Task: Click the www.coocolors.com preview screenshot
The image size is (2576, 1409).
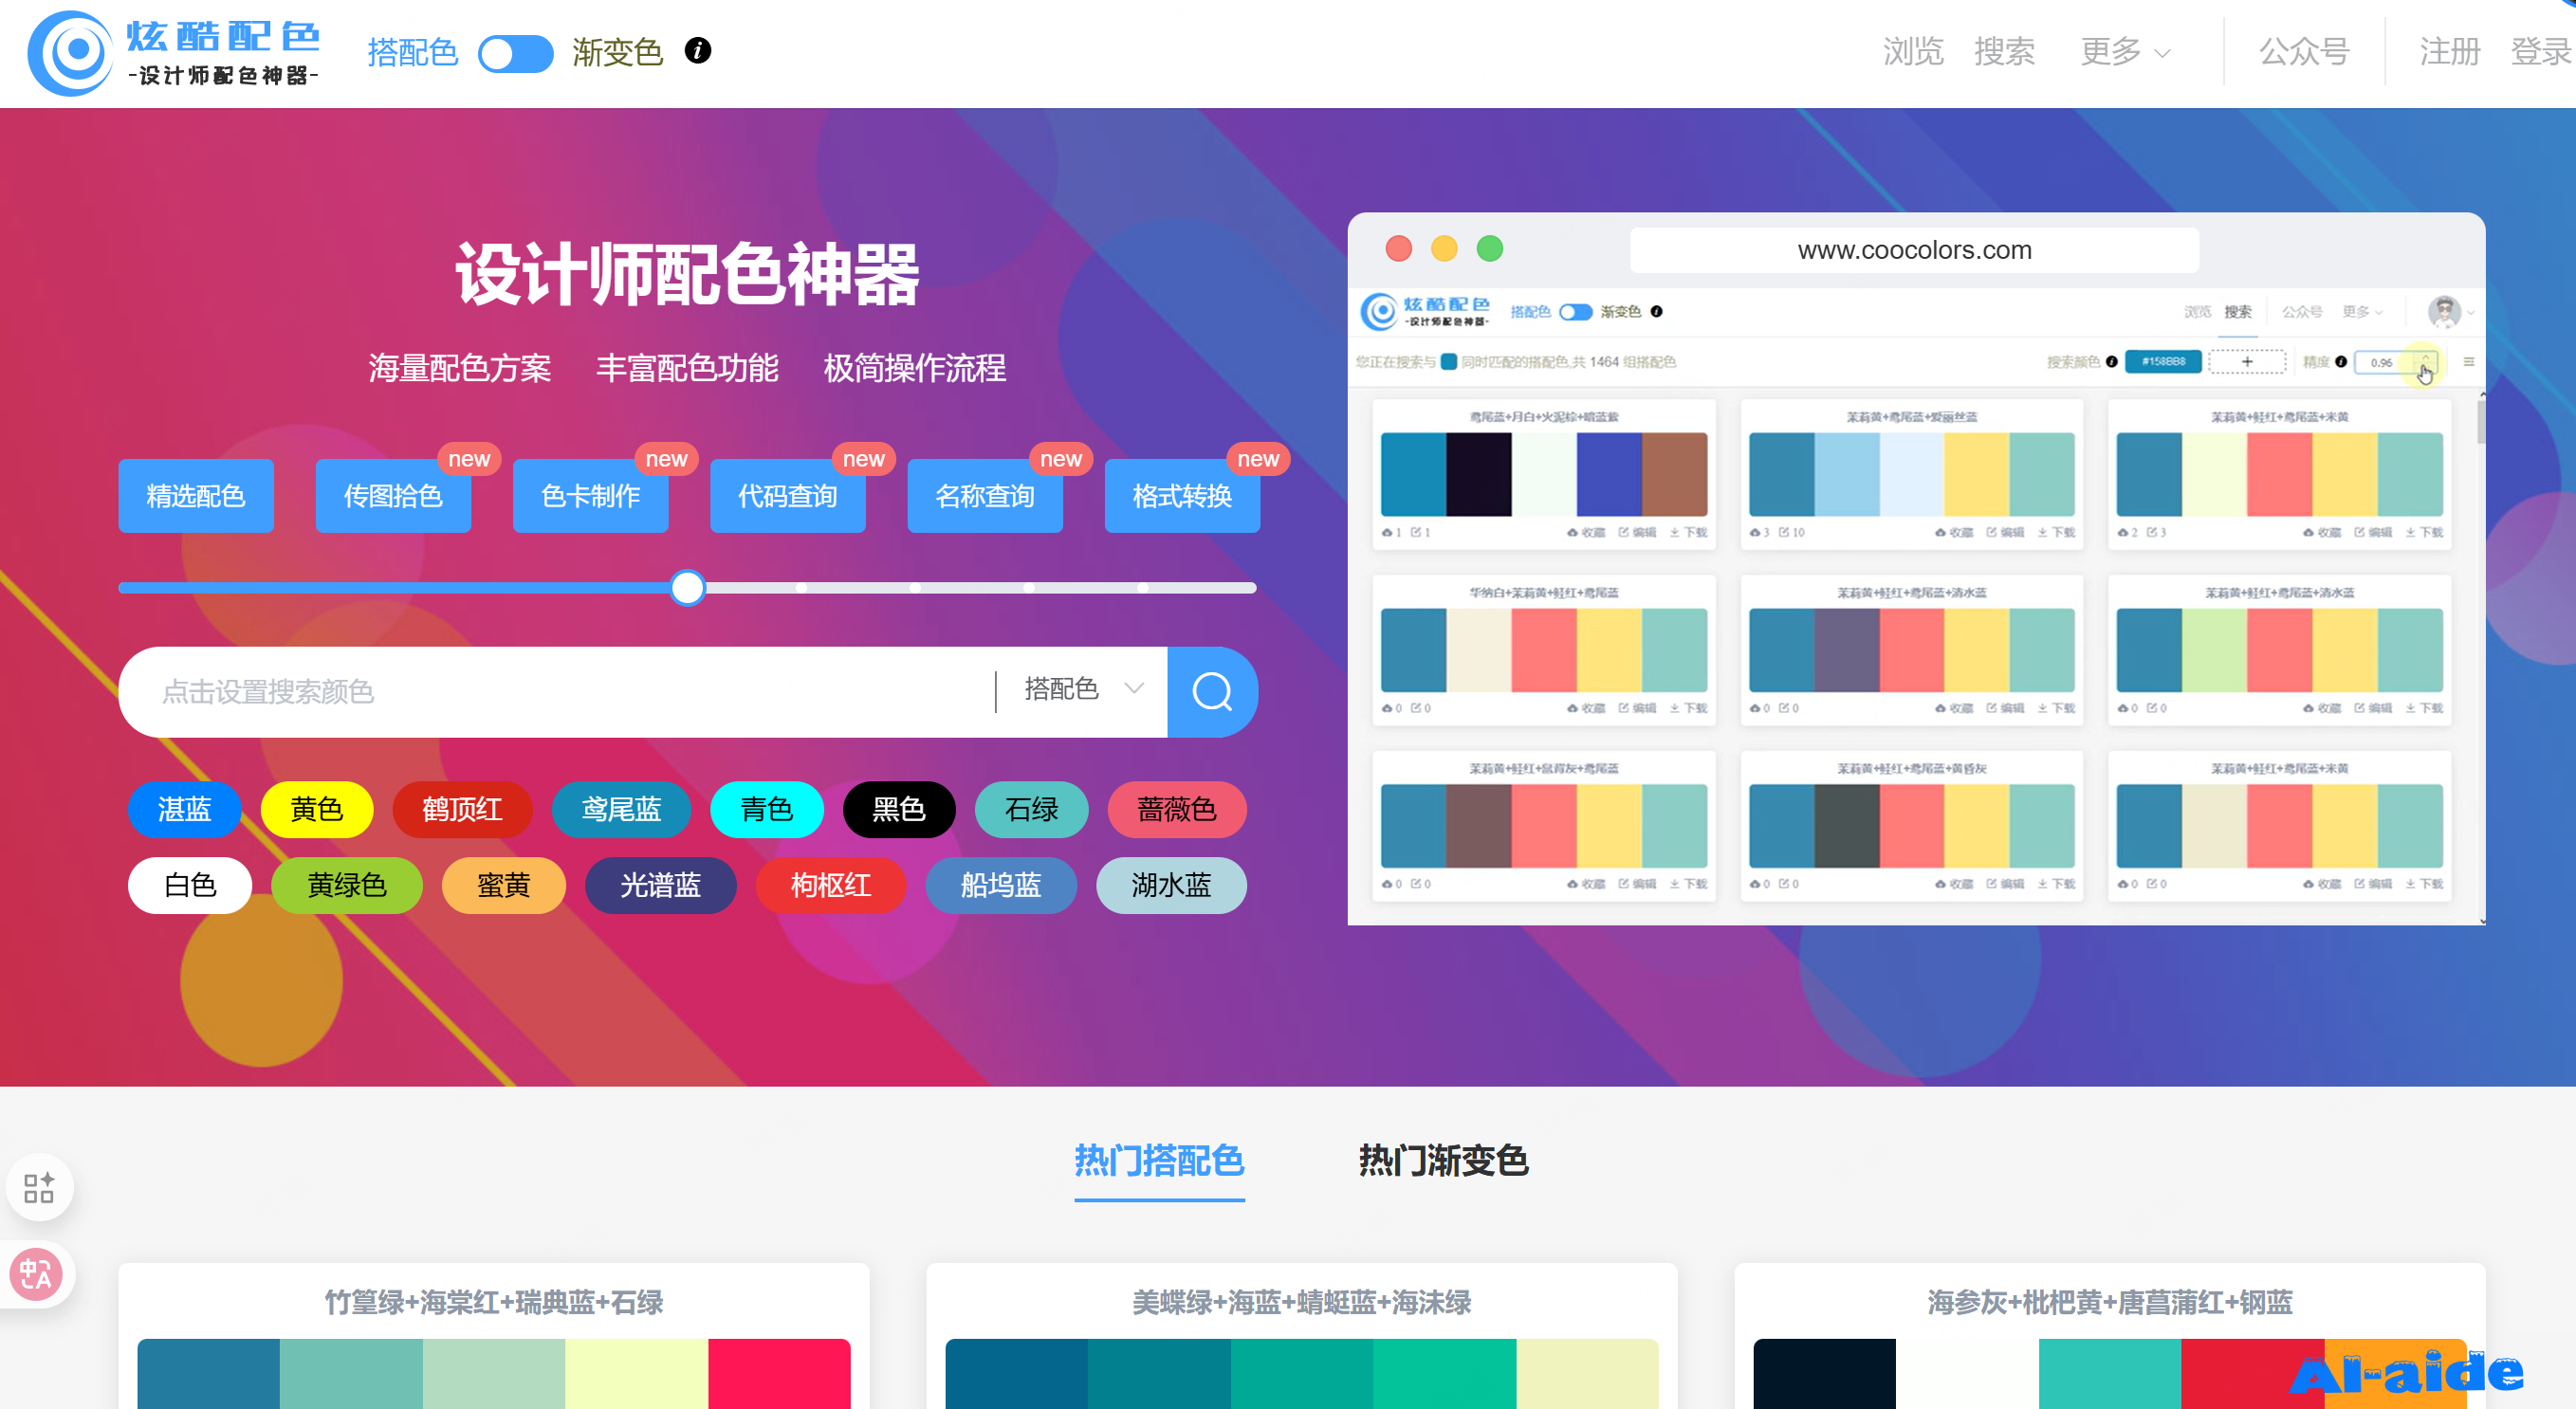Action: 1916,568
